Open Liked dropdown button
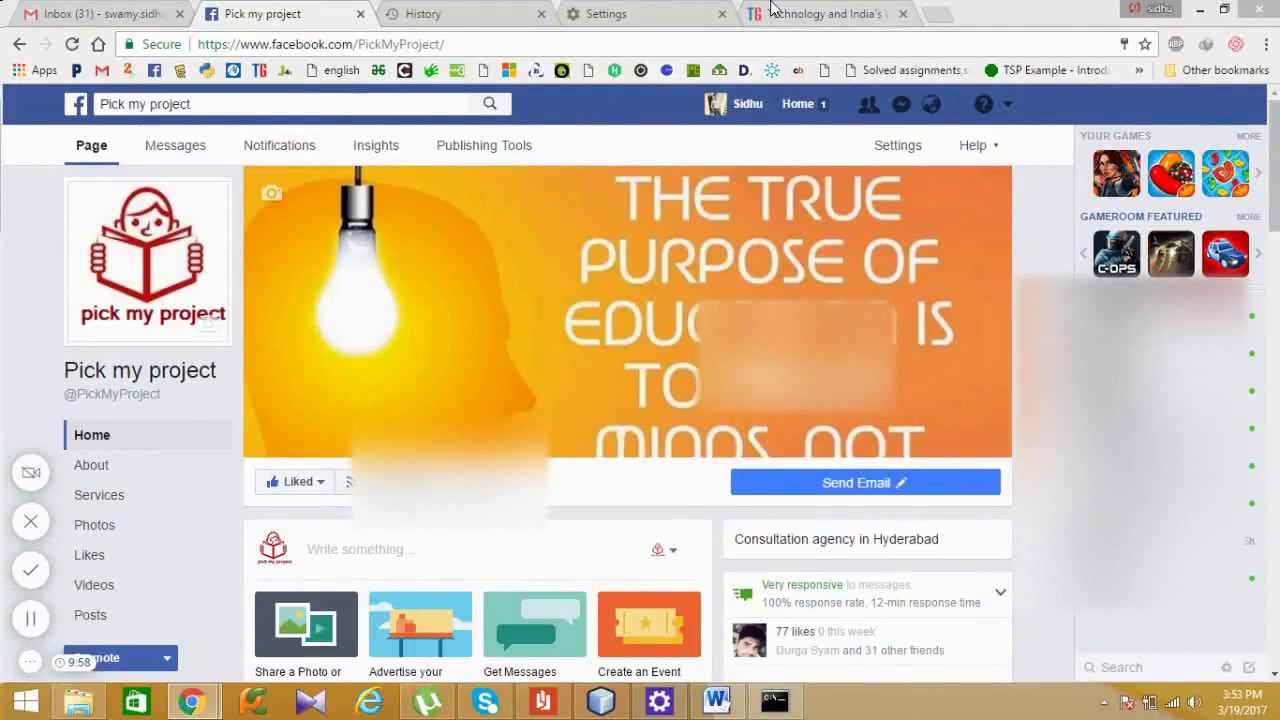 (x=295, y=482)
